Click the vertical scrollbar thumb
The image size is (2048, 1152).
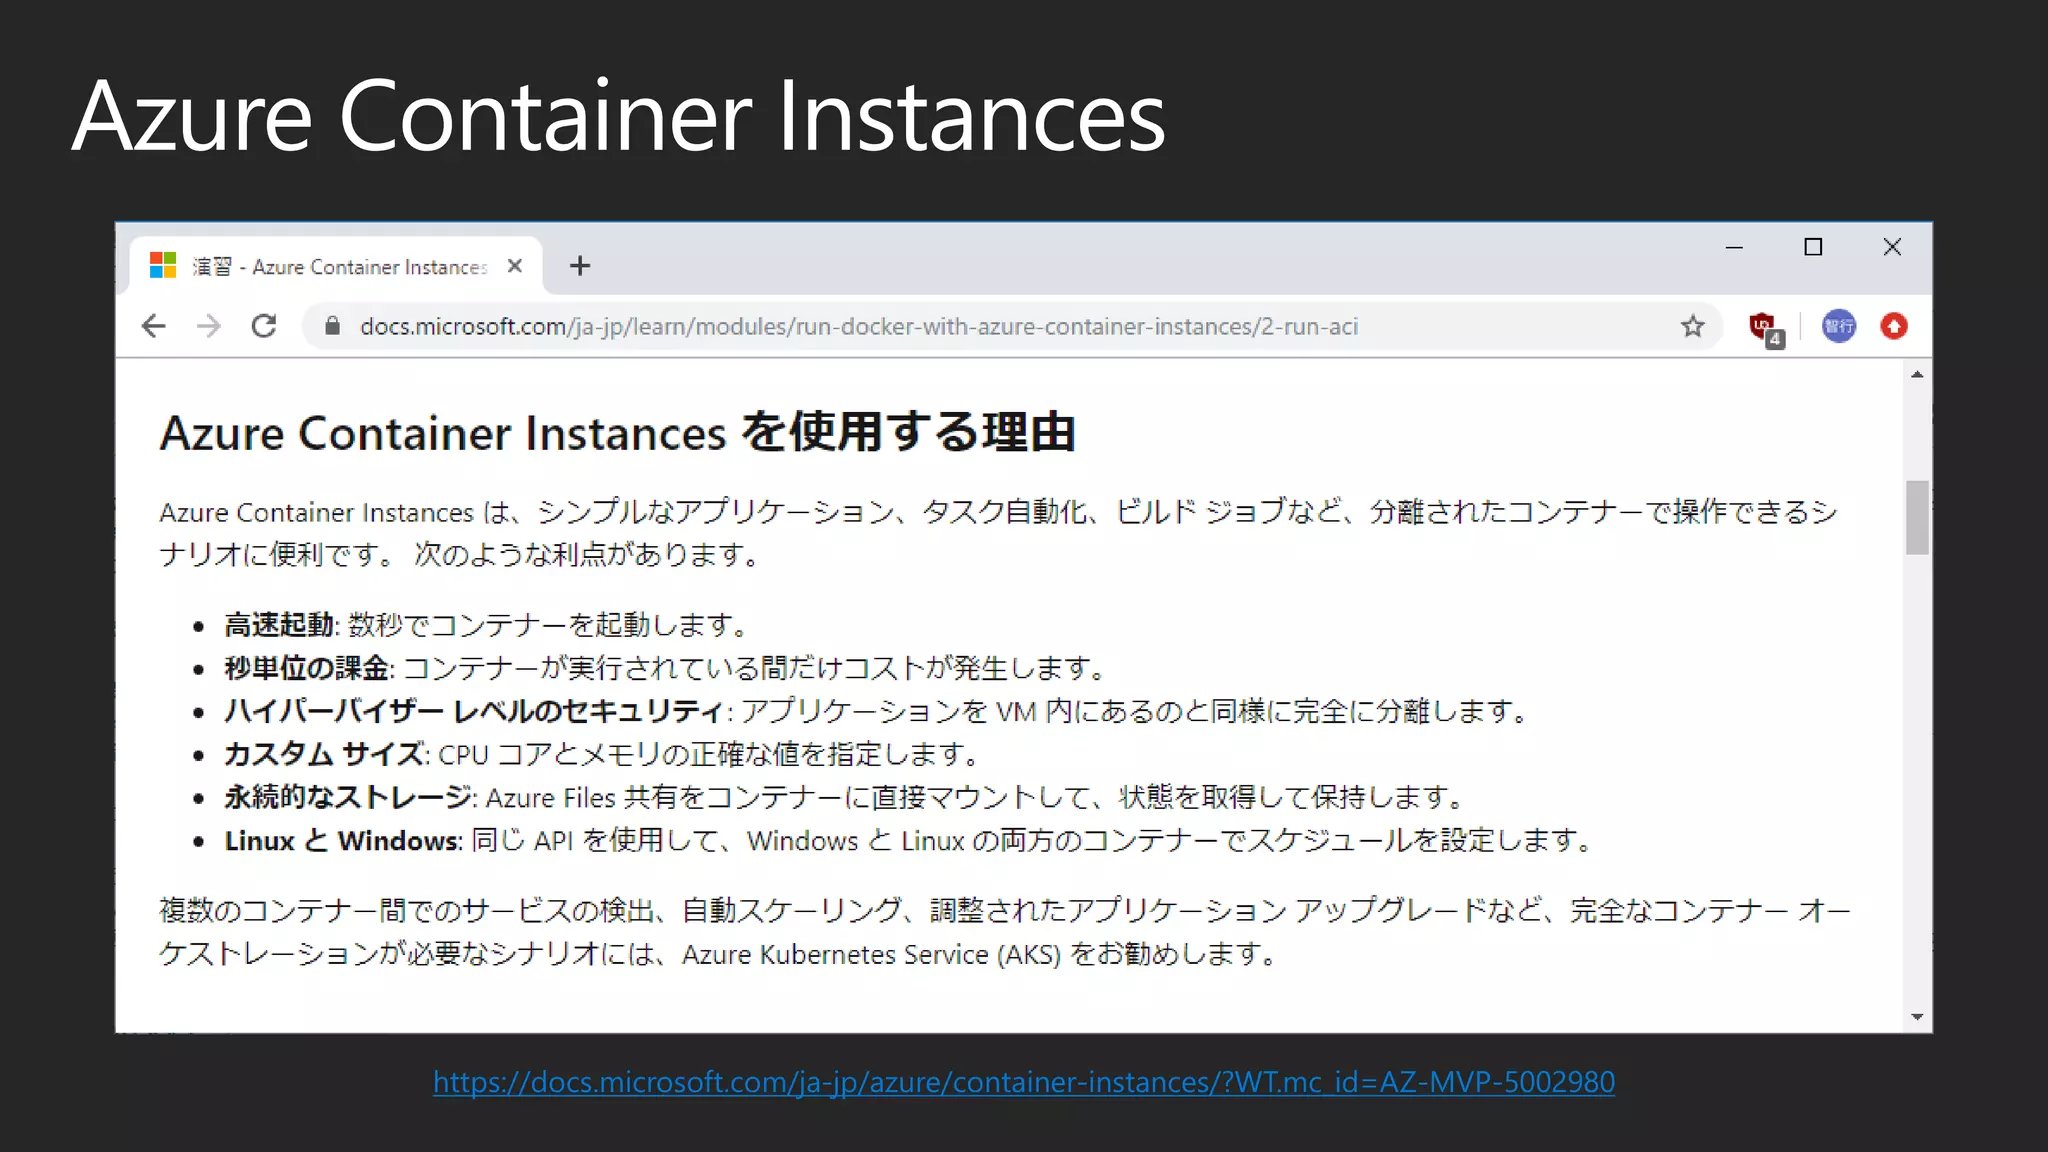(x=1916, y=517)
